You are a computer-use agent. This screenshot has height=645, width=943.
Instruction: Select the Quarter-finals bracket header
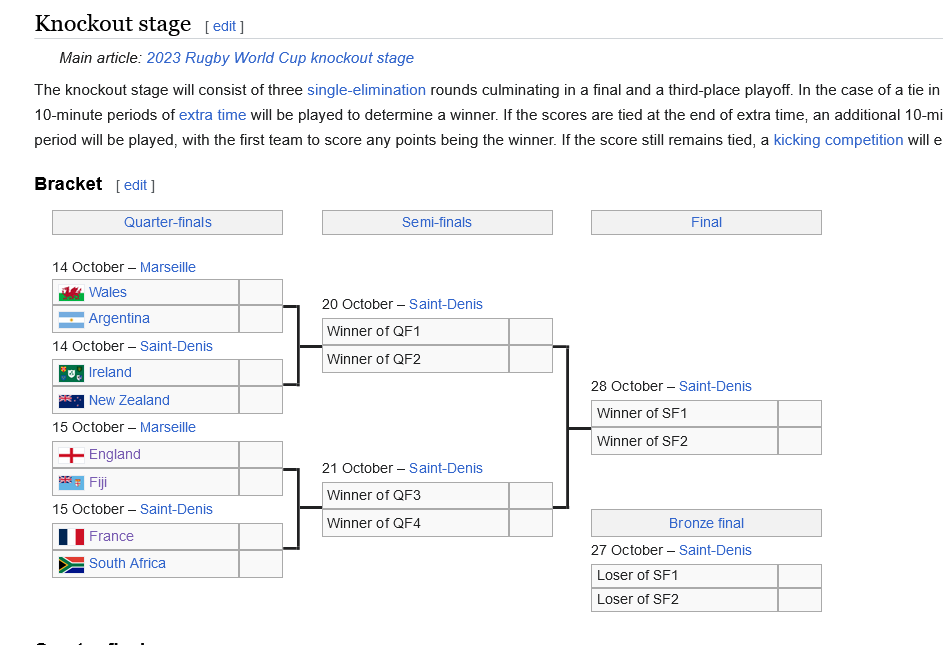coord(168,222)
